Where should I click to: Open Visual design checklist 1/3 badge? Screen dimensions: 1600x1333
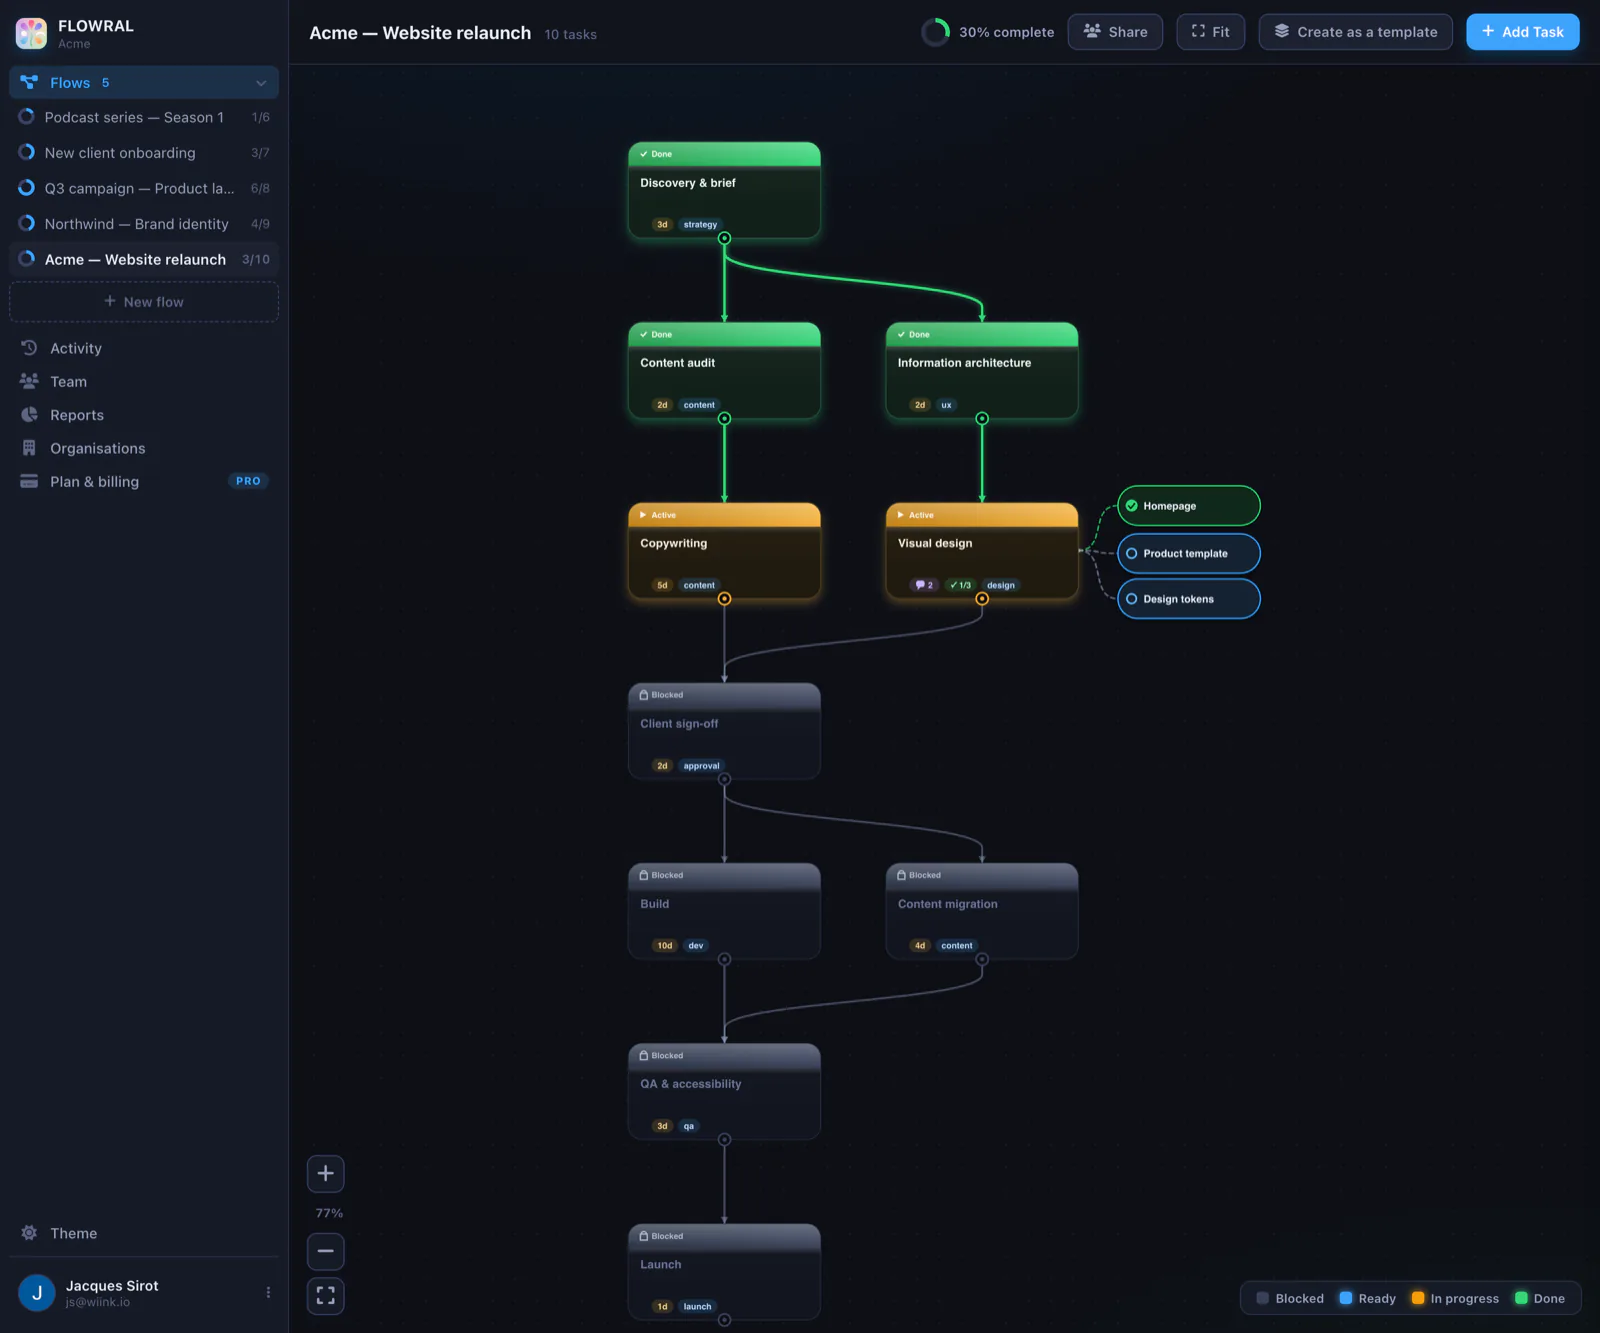coord(961,585)
